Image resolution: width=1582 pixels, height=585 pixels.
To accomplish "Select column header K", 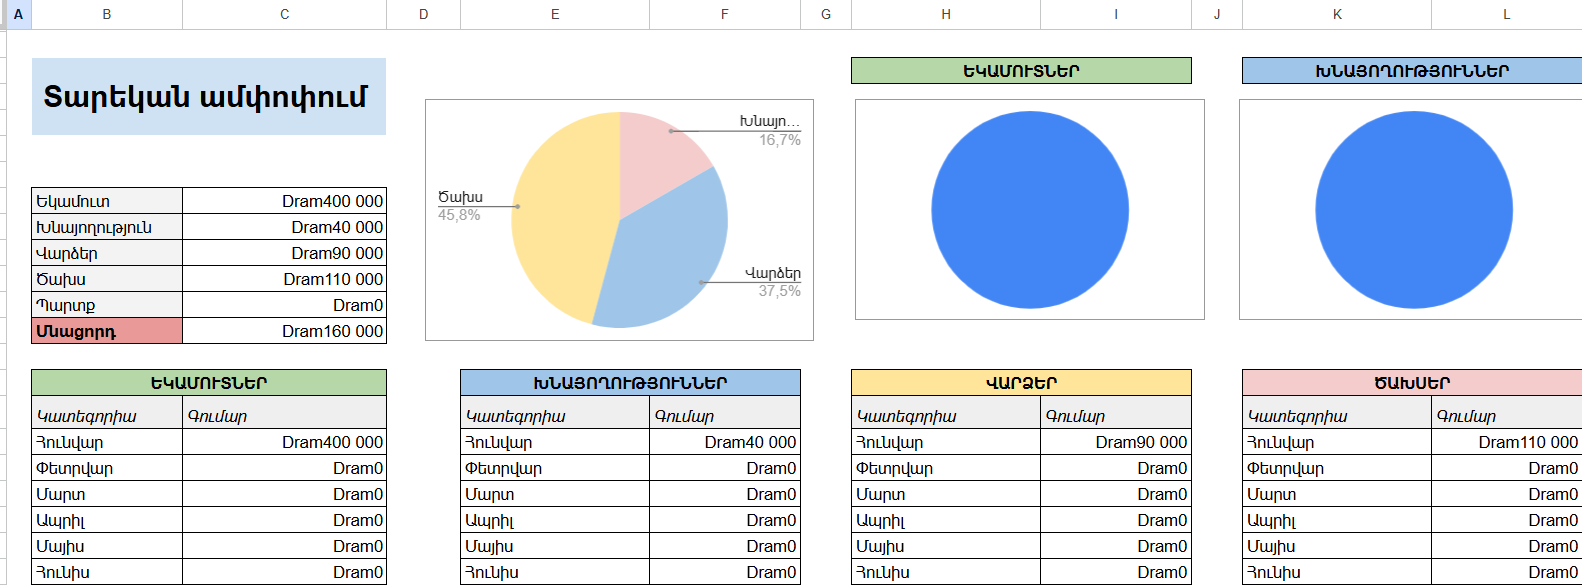I will (1336, 14).
